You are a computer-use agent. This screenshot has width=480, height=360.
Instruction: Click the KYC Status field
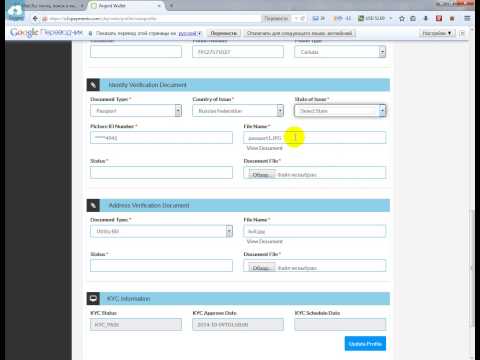(136, 324)
